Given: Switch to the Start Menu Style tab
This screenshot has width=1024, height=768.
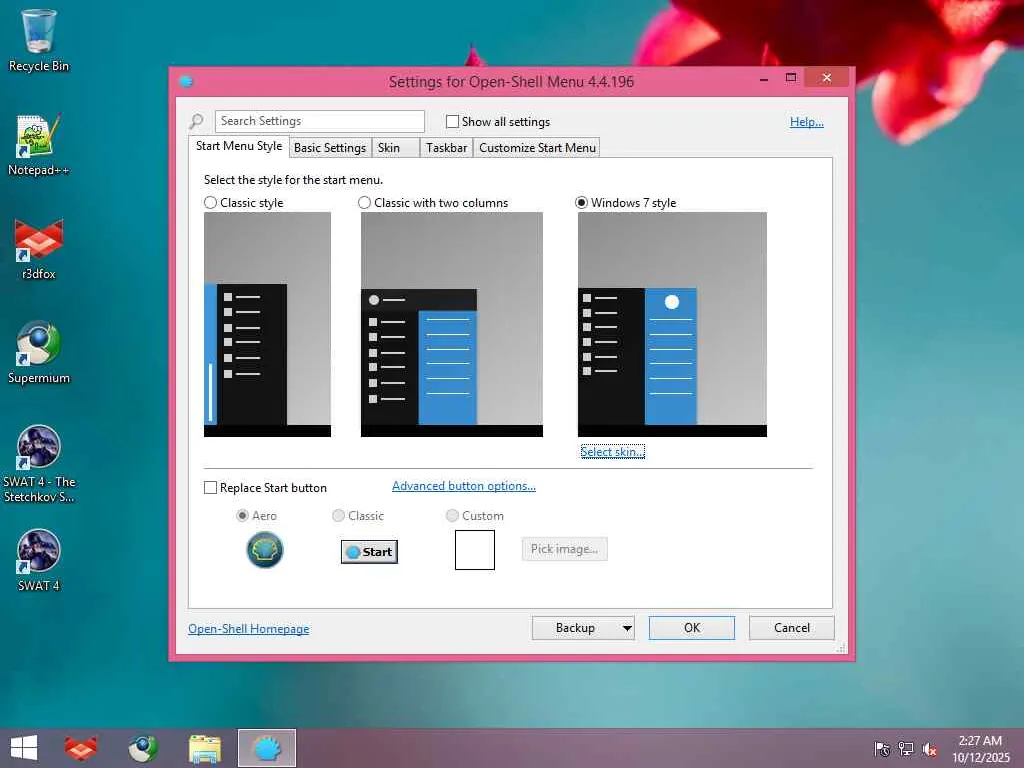Looking at the screenshot, I should pyautogui.click(x=239, y=146).
